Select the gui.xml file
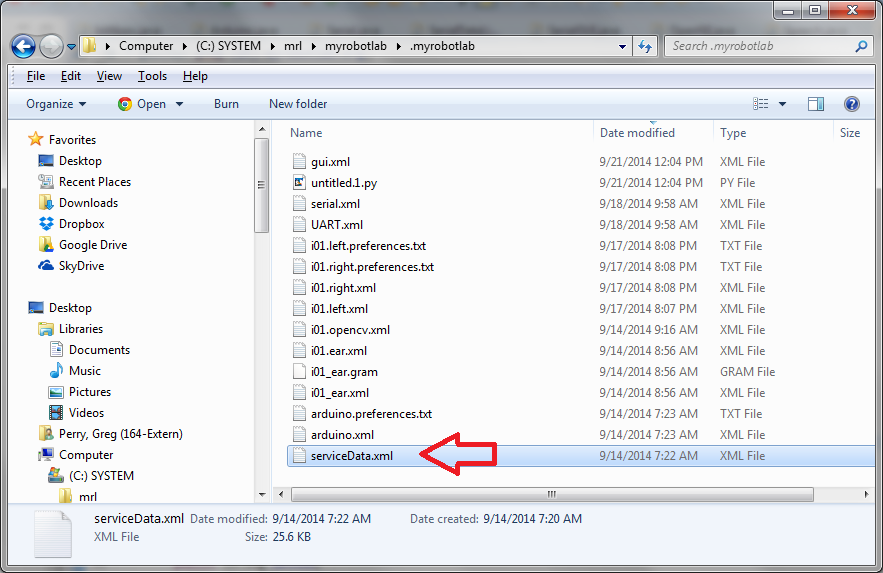The width and height of the screenshot is (883, 573). pyautogui.click(x=331, y=162)
